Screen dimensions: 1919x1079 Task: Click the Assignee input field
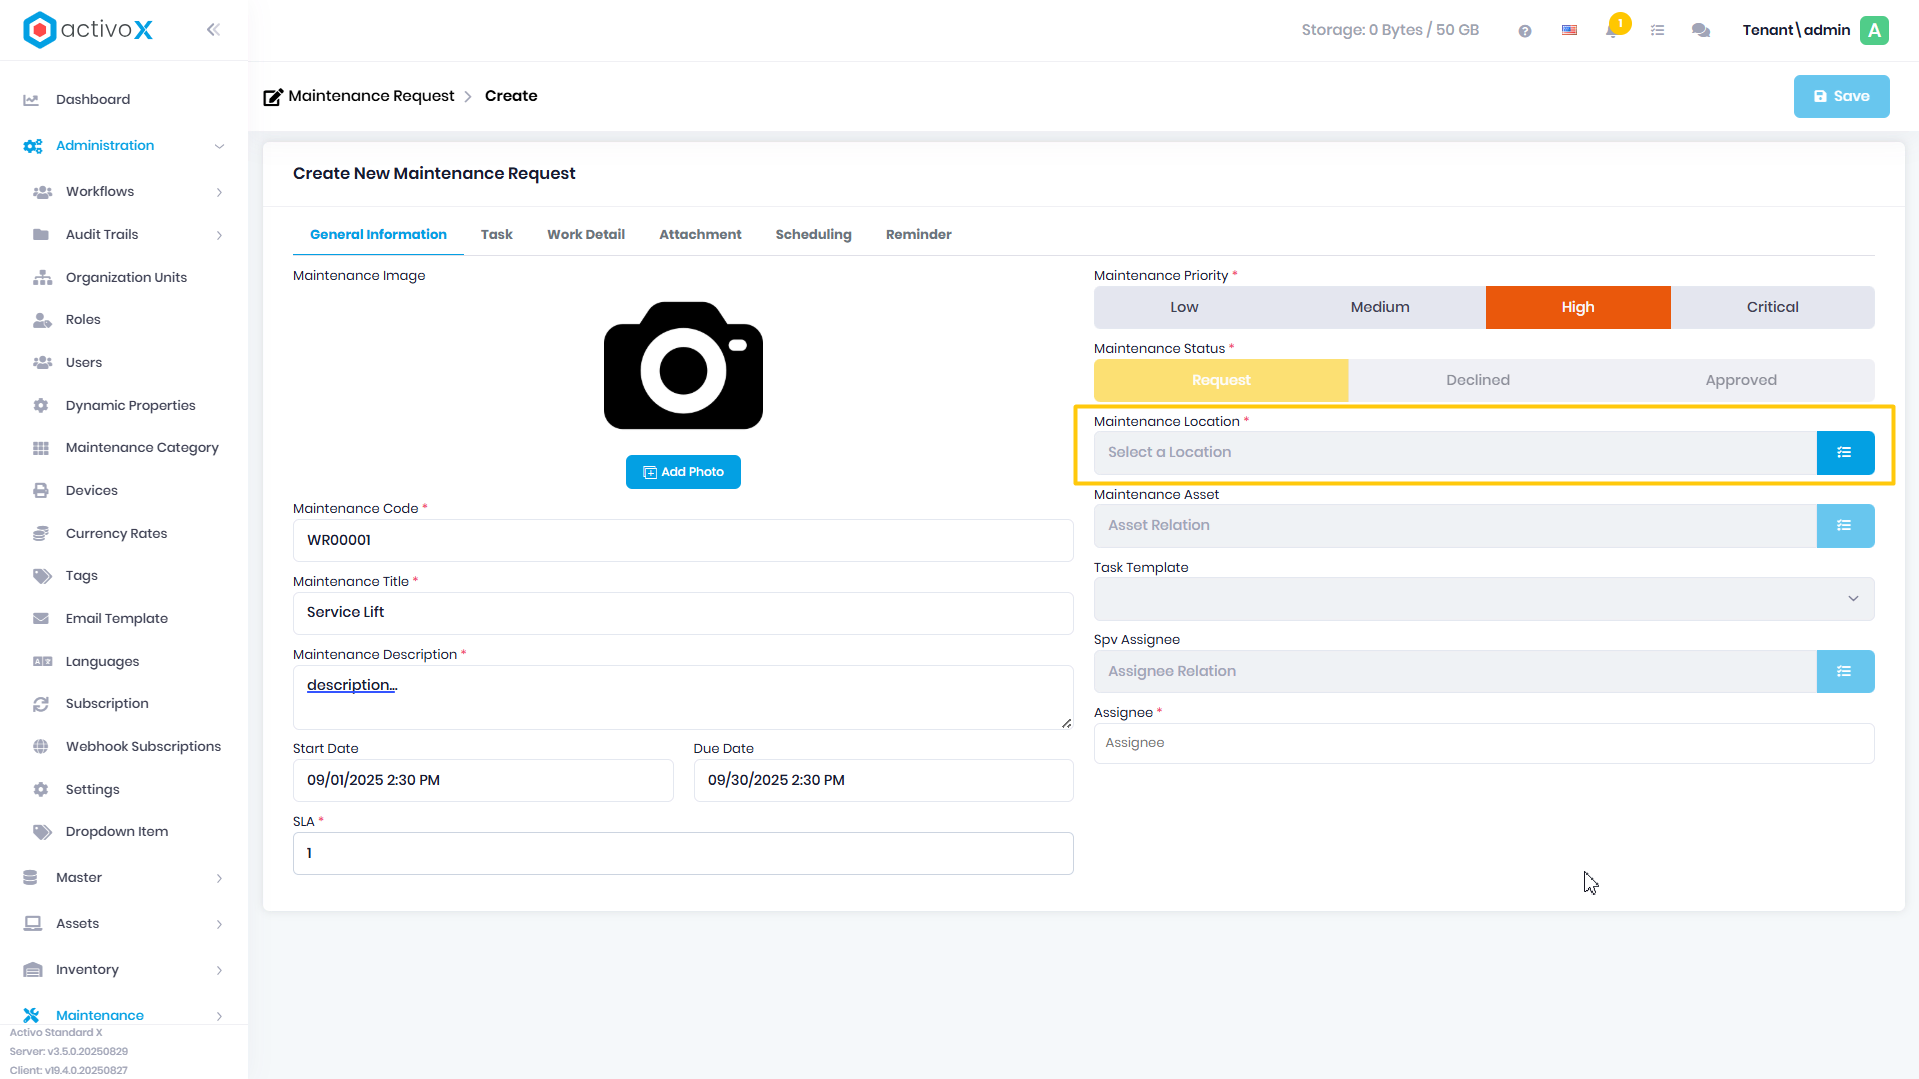[x=1483, y=744]
